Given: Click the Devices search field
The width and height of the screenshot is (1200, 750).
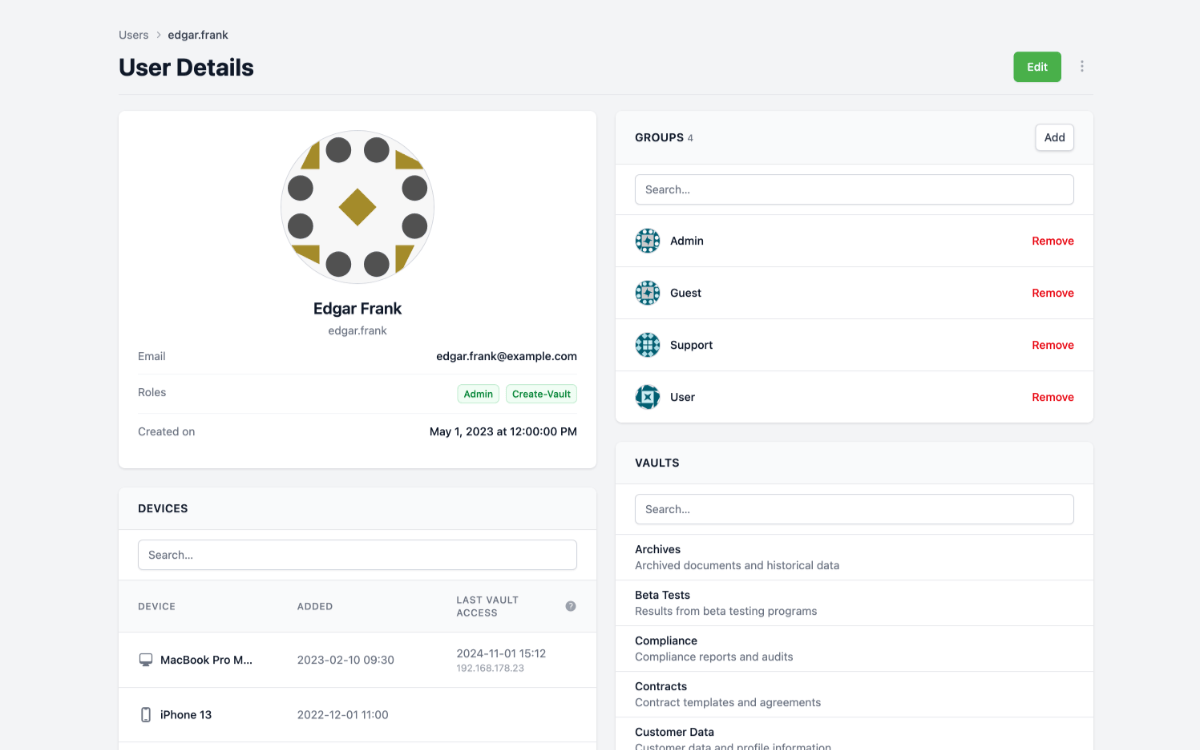Looking at the screenshot, I should (x=357, y=554).
